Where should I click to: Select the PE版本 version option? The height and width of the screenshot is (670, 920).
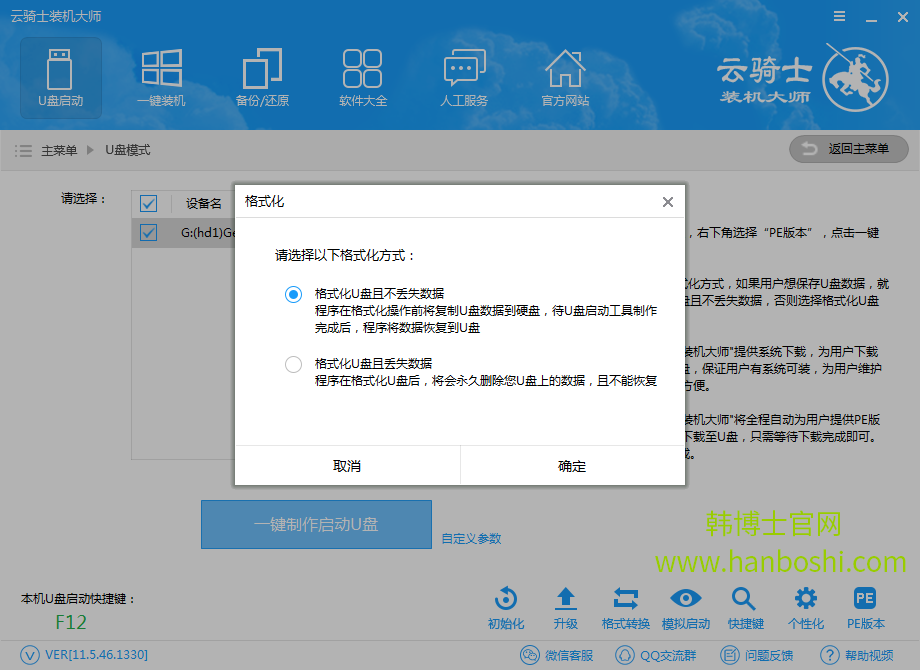(x=864, y=607)
